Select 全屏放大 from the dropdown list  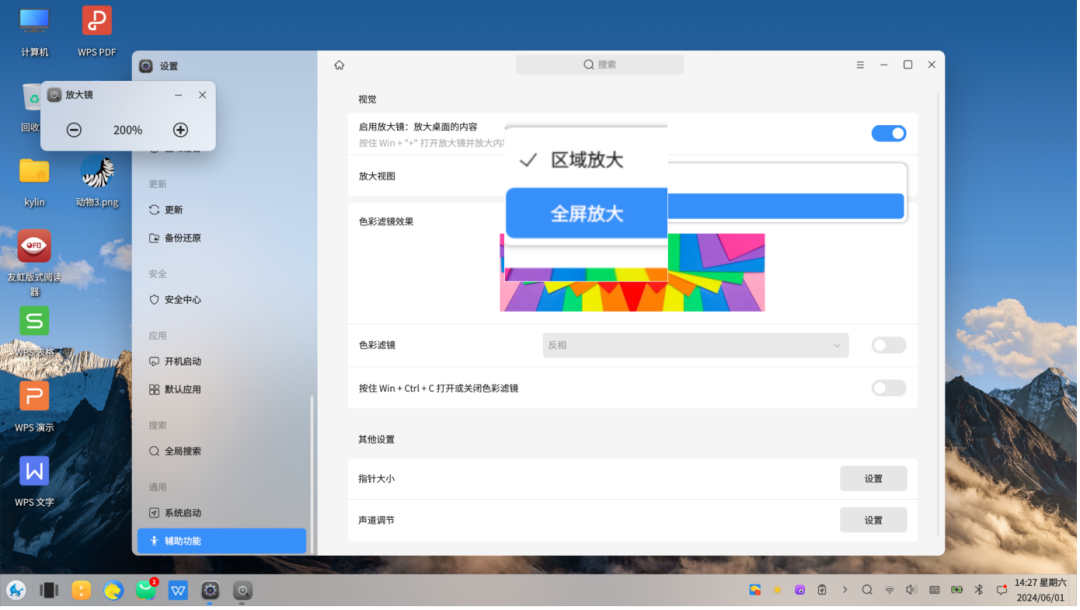(x=586, y=213)
